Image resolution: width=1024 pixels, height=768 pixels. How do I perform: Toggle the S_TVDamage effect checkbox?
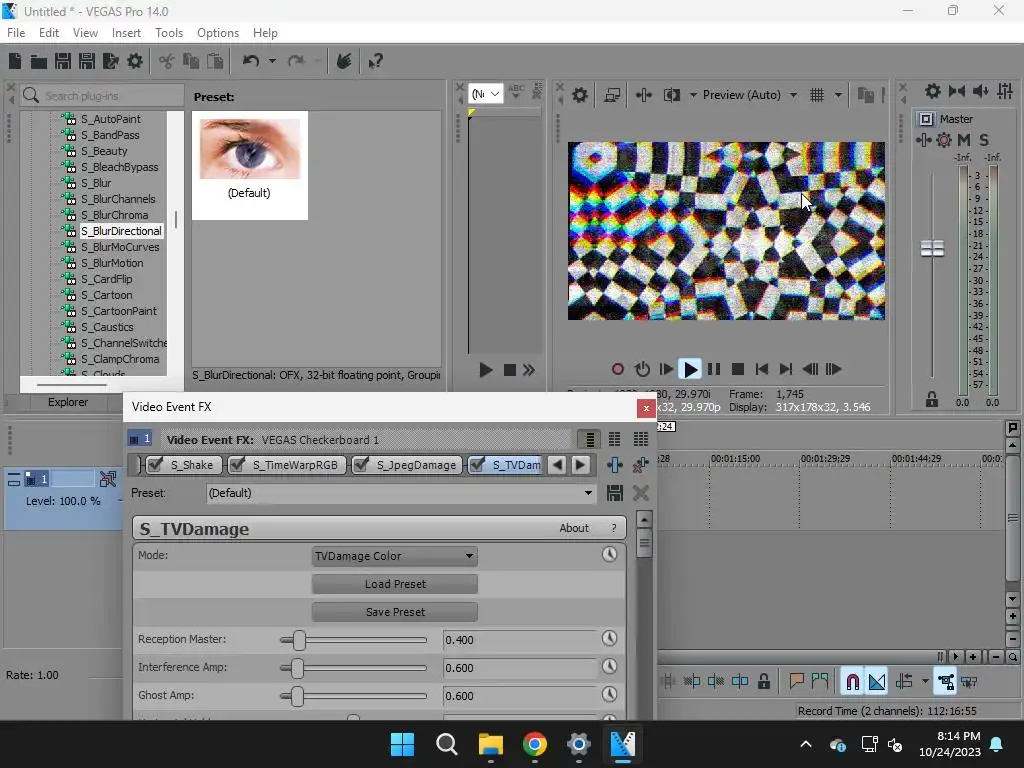pyautogui.click(x=477, y=465)
